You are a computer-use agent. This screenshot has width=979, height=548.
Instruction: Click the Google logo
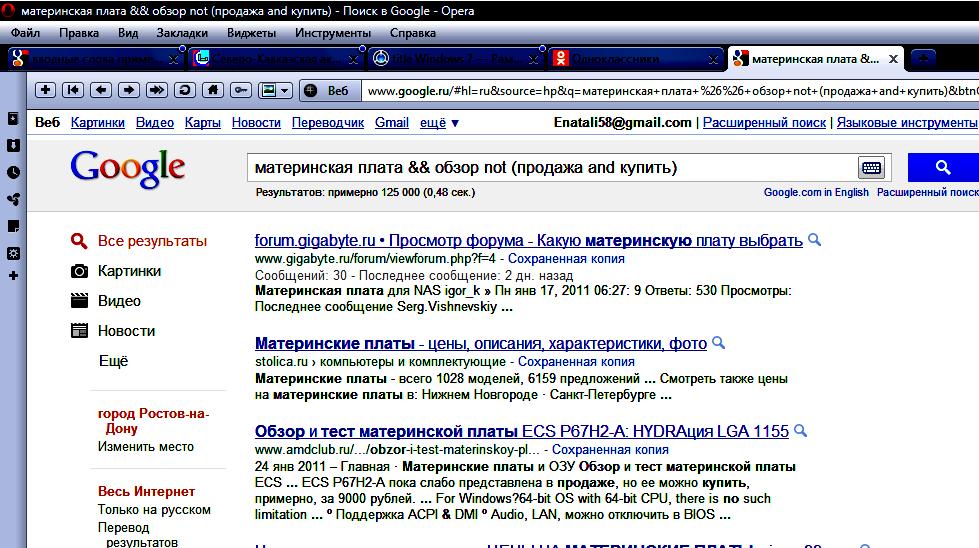tap(127, 169)
